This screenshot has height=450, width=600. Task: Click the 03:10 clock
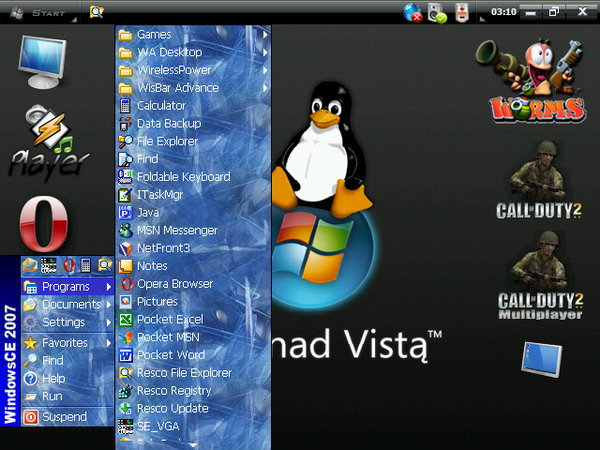tap(504, 12)
